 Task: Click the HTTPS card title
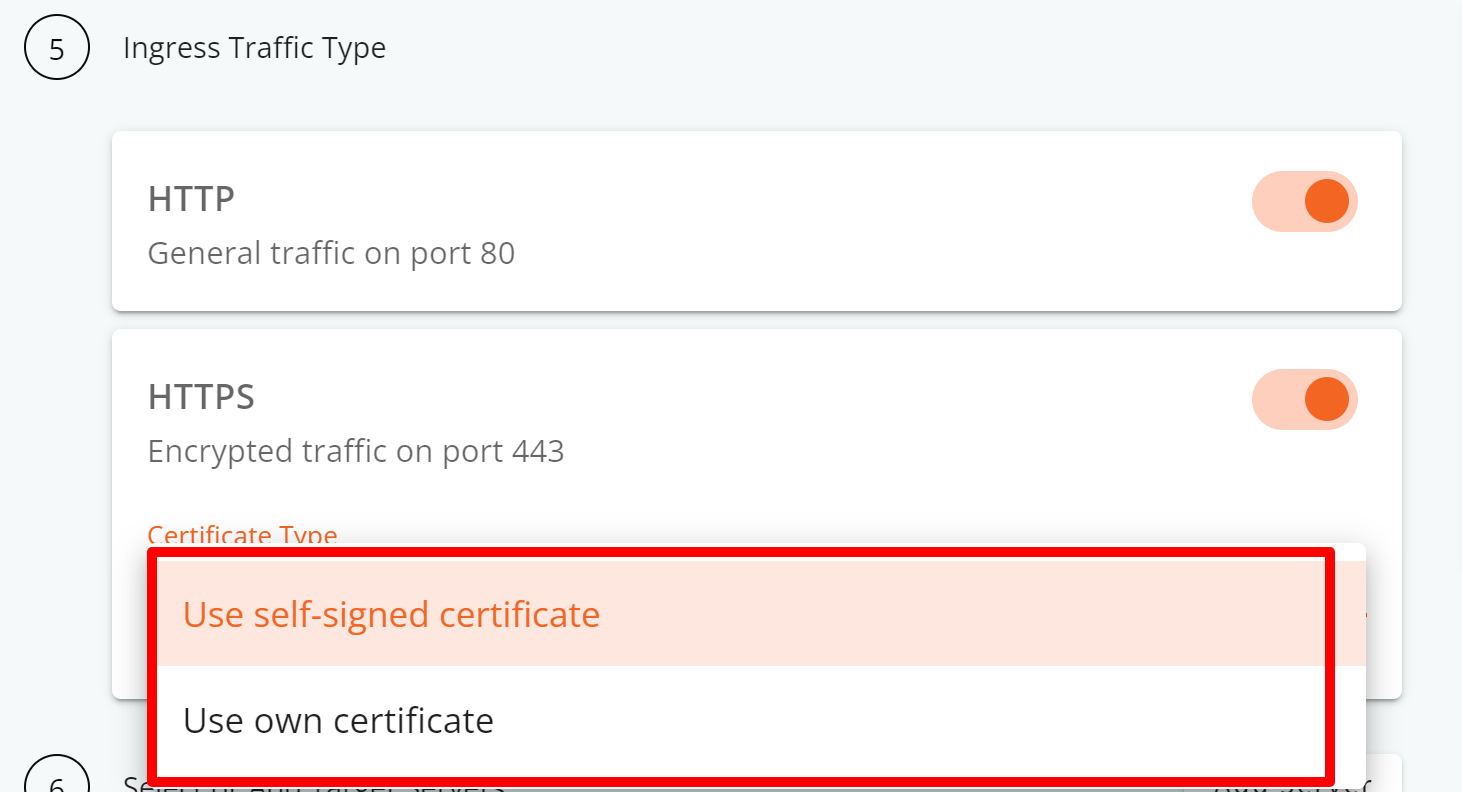tap(201, 397)
